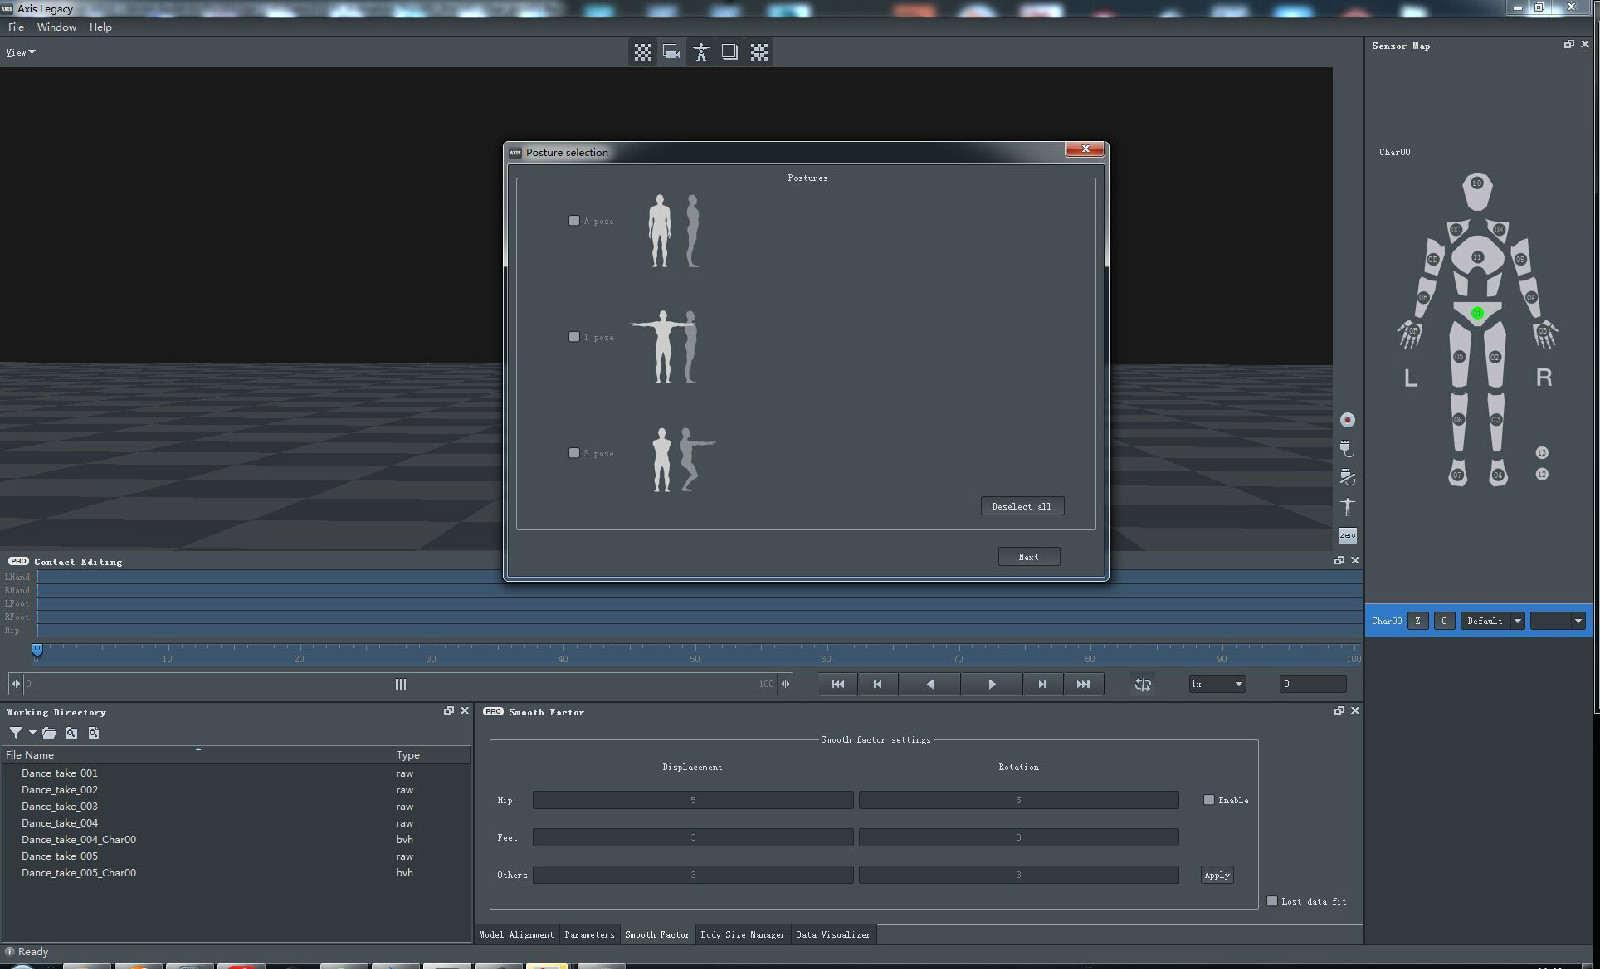Undock the Contact Editing panel
This screenshot has width=1600, height=969.
[x=1338, y=560]
